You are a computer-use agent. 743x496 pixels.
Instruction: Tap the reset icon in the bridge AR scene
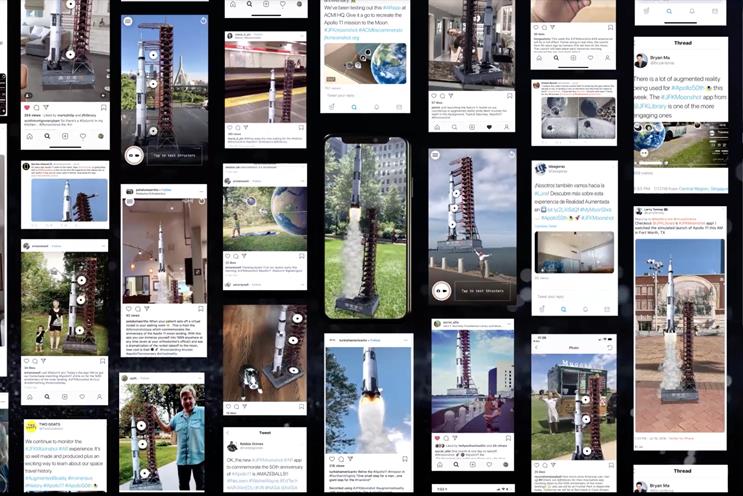coord(203,21)
